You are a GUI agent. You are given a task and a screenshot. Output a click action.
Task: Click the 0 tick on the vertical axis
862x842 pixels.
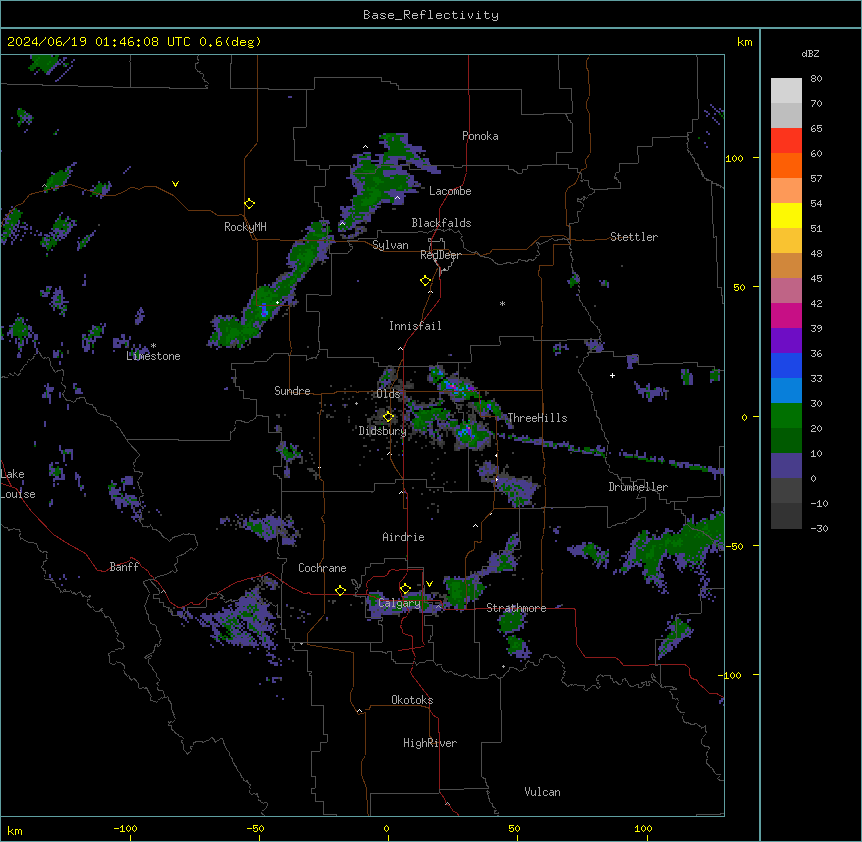tap(744, 417)
